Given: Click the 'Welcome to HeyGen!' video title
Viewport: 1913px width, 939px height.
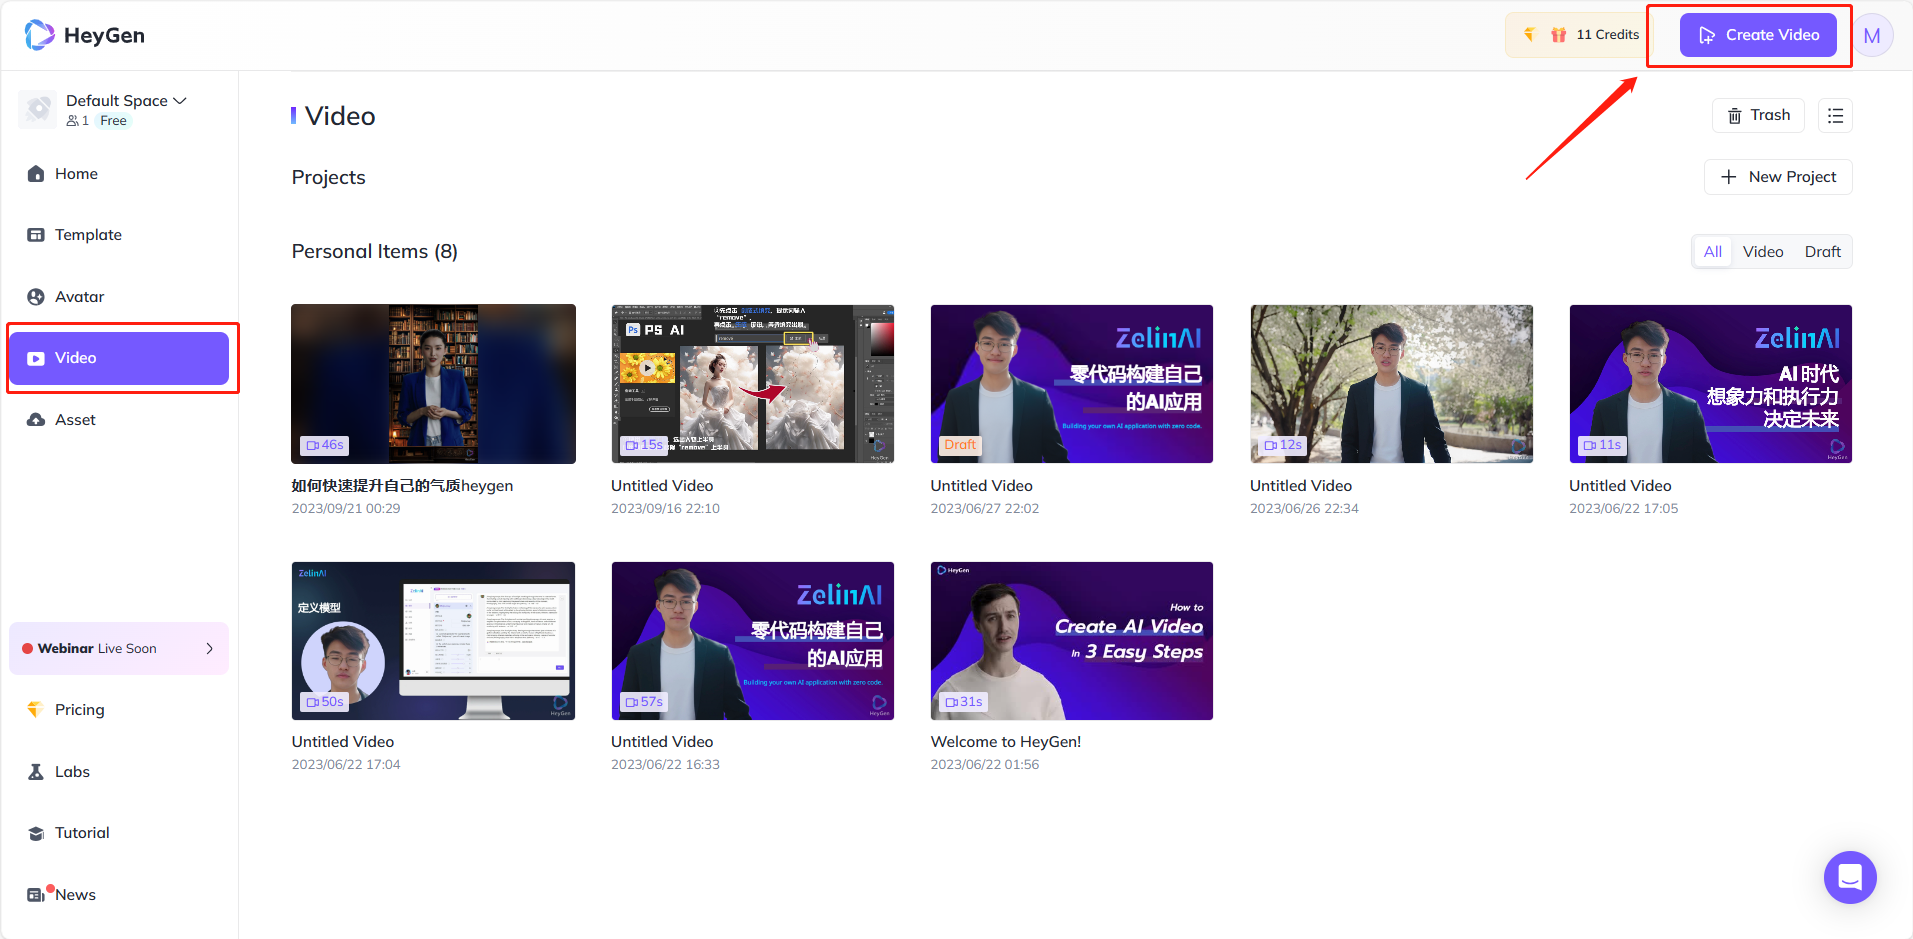Looking at the screenshot, I should (x=1006, y=742).
